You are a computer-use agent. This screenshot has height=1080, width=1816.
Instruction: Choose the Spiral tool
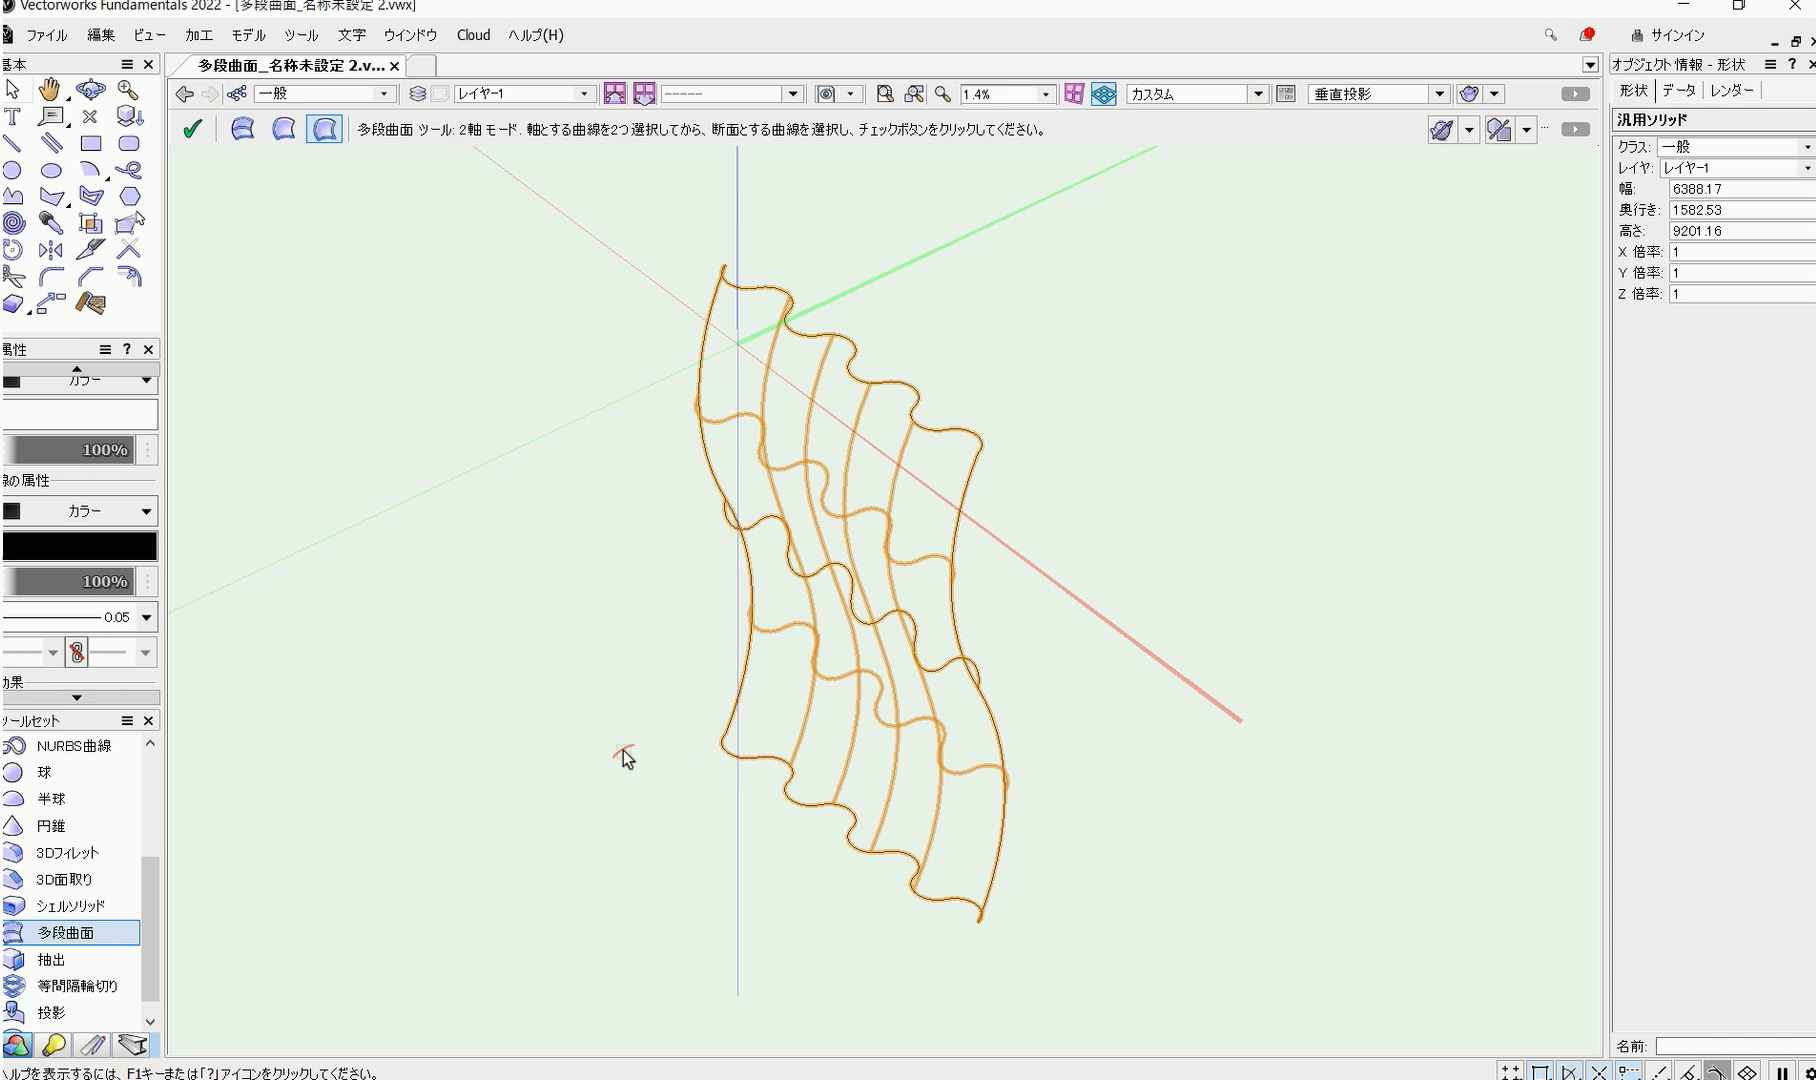coord(13,223)
